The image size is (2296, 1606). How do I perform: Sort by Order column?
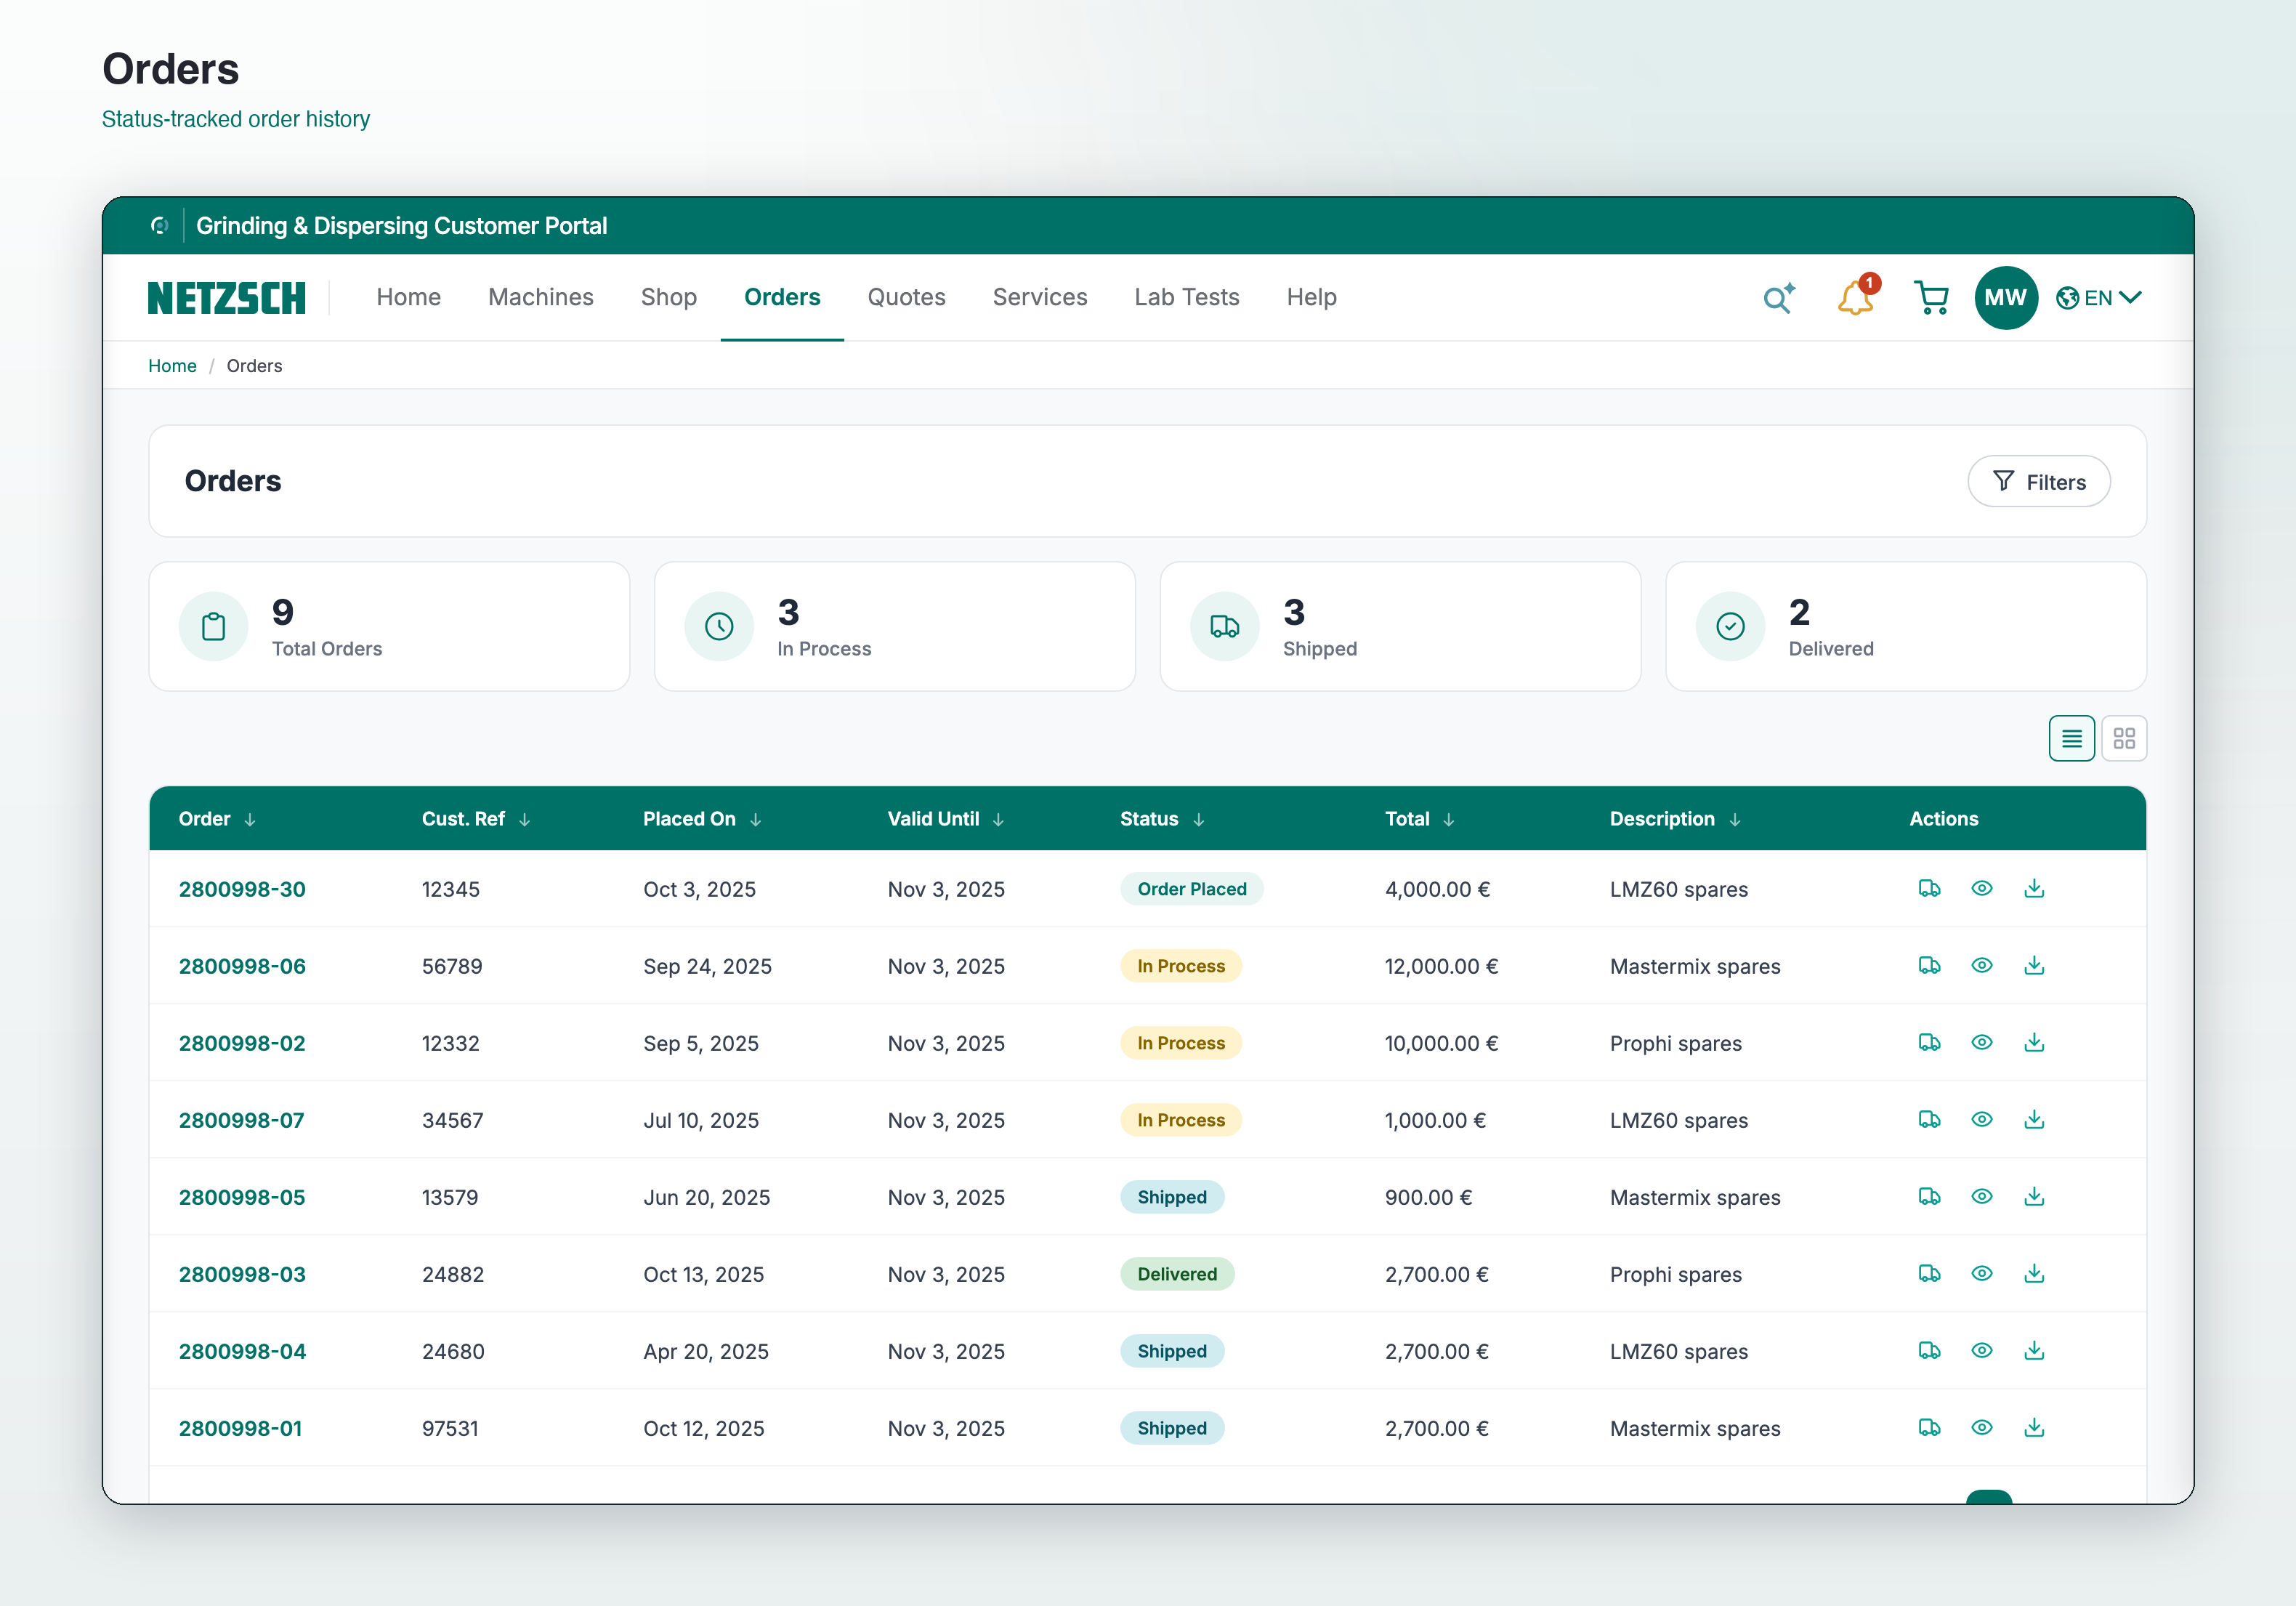click(217, 819)
